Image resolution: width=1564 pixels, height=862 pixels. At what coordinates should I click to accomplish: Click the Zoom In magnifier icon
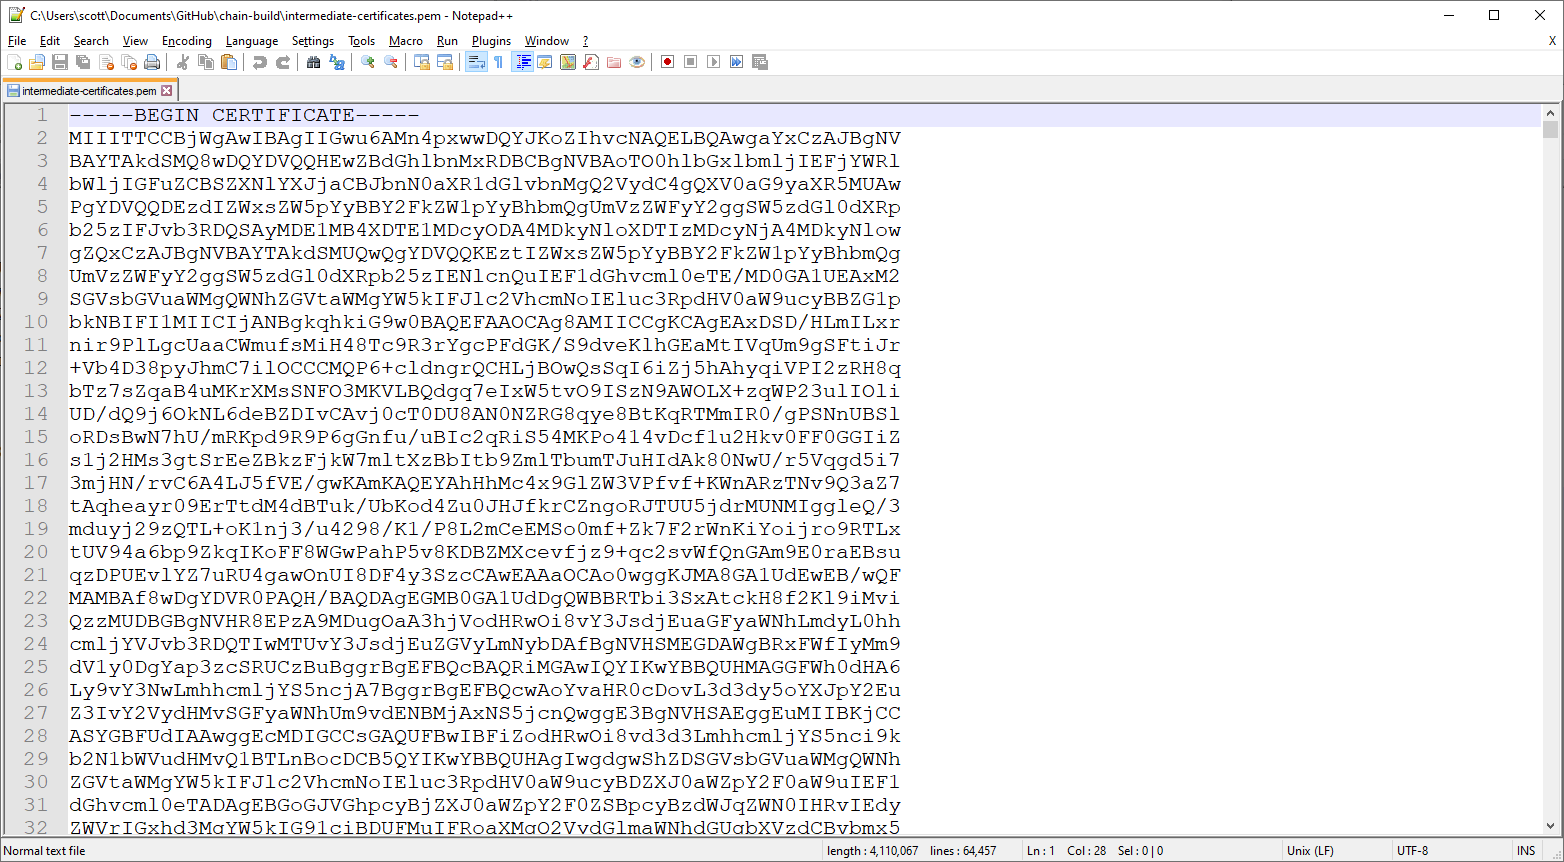click(368, 62)
